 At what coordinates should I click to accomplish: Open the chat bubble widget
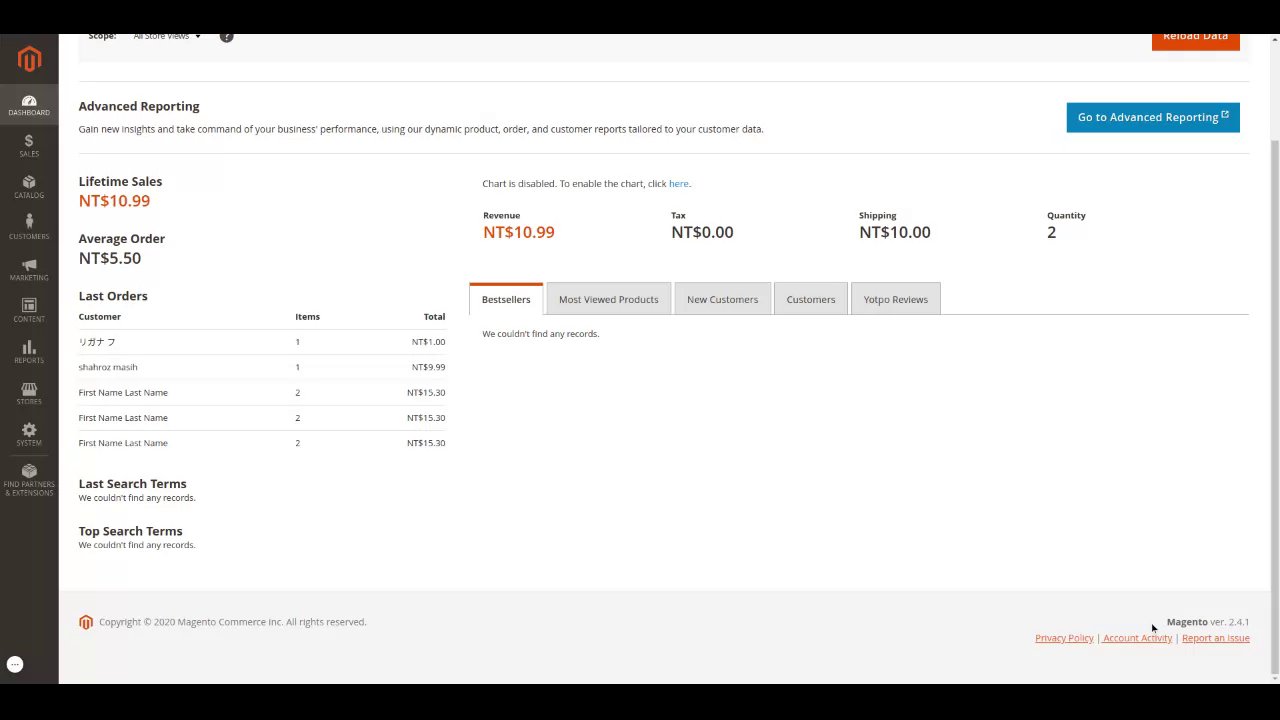click(x=15, y=665)
